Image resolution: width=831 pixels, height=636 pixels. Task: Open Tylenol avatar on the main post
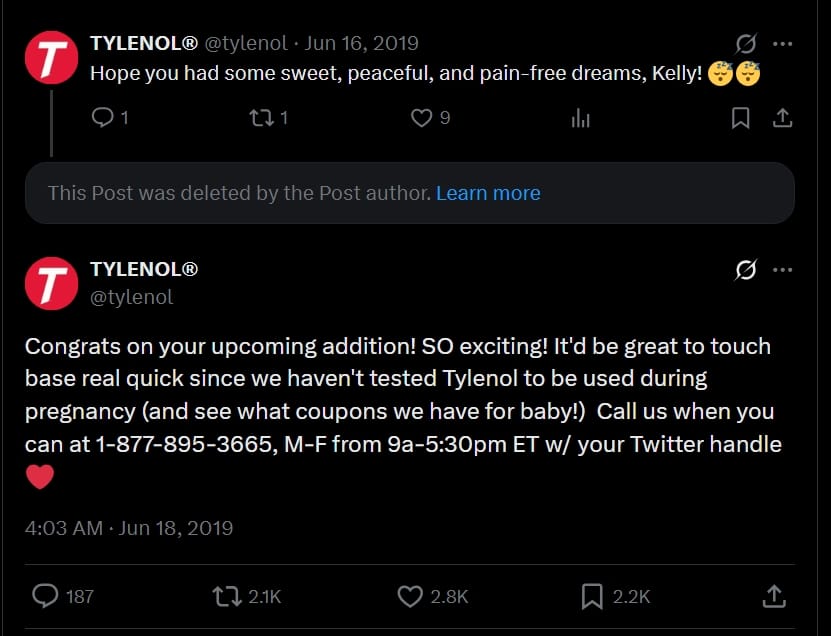tap(51, 284)
